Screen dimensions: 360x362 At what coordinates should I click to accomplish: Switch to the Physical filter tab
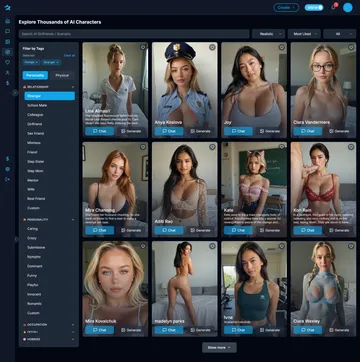(62, 75)
